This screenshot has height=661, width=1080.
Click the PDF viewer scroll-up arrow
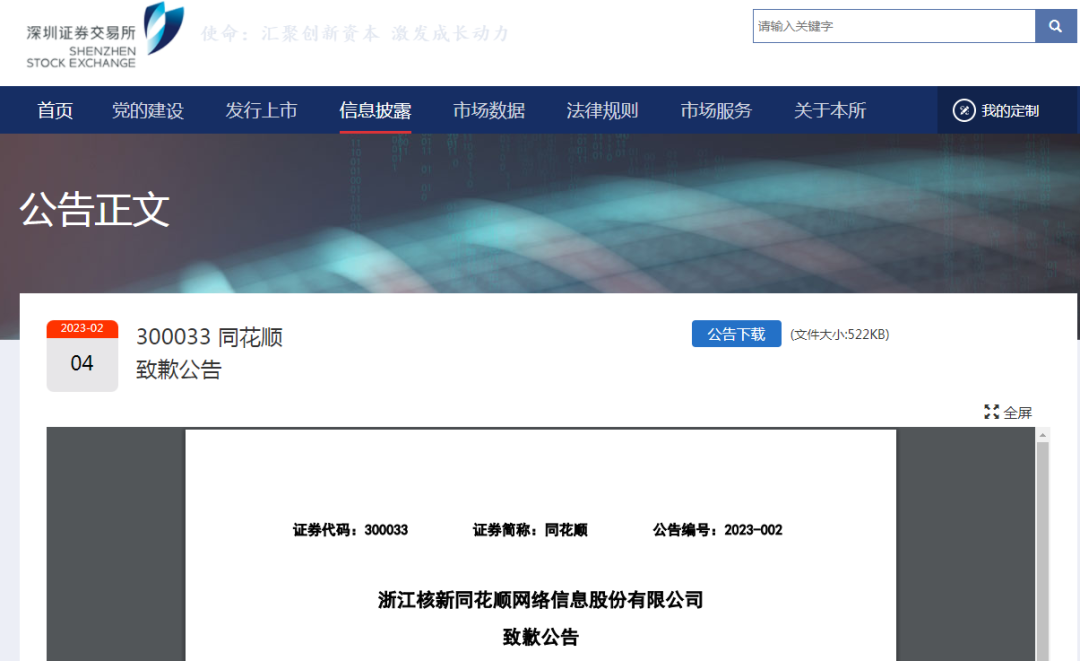tap(1042, 436)
